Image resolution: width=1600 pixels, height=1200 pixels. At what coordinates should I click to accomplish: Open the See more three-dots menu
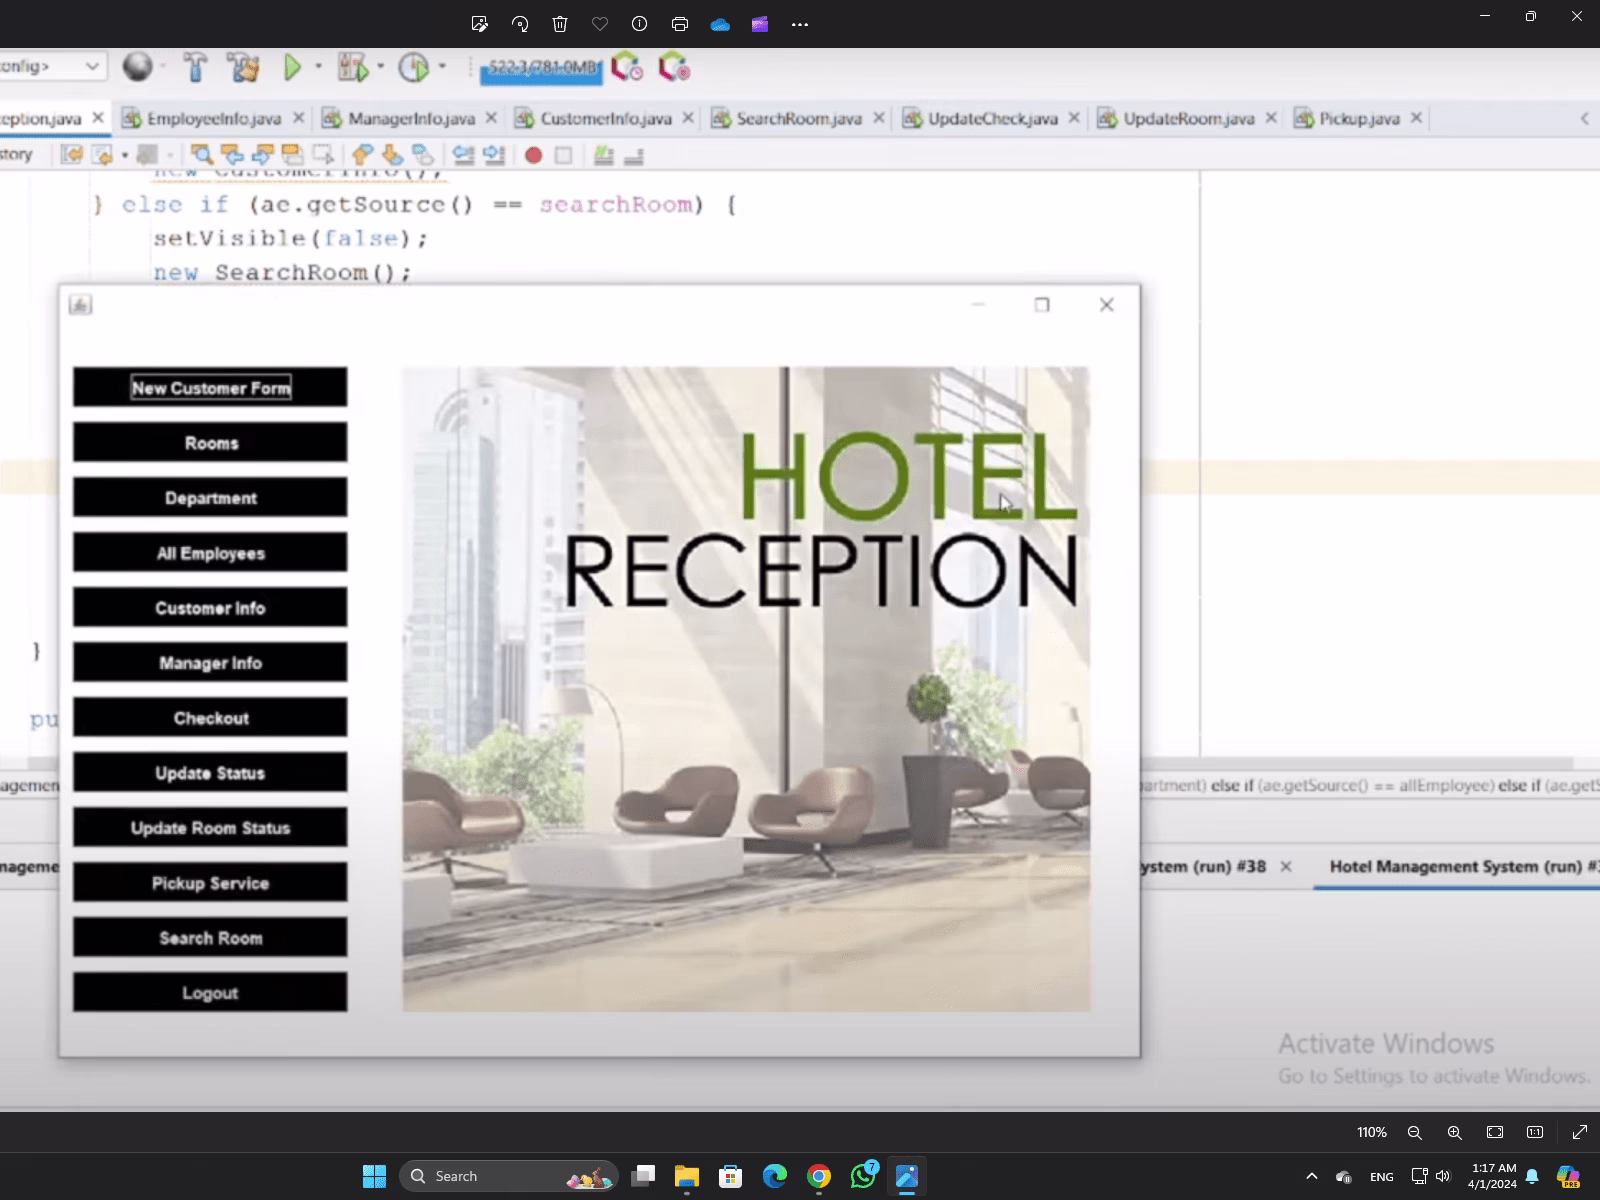pyautogui.click(x=800, y=24)
